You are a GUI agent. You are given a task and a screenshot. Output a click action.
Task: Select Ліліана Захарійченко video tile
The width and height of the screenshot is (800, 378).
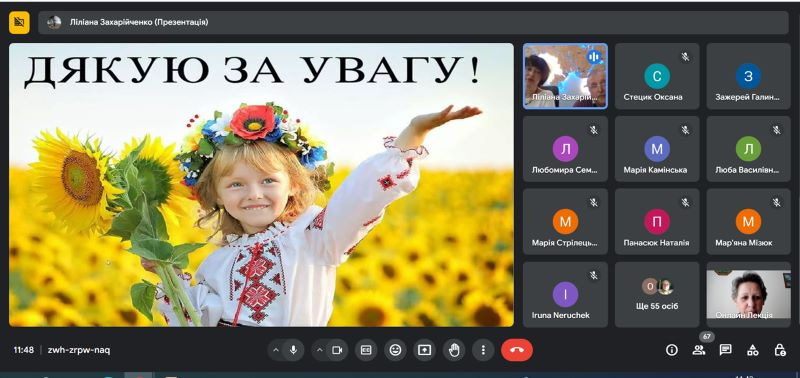pos(565,76)
